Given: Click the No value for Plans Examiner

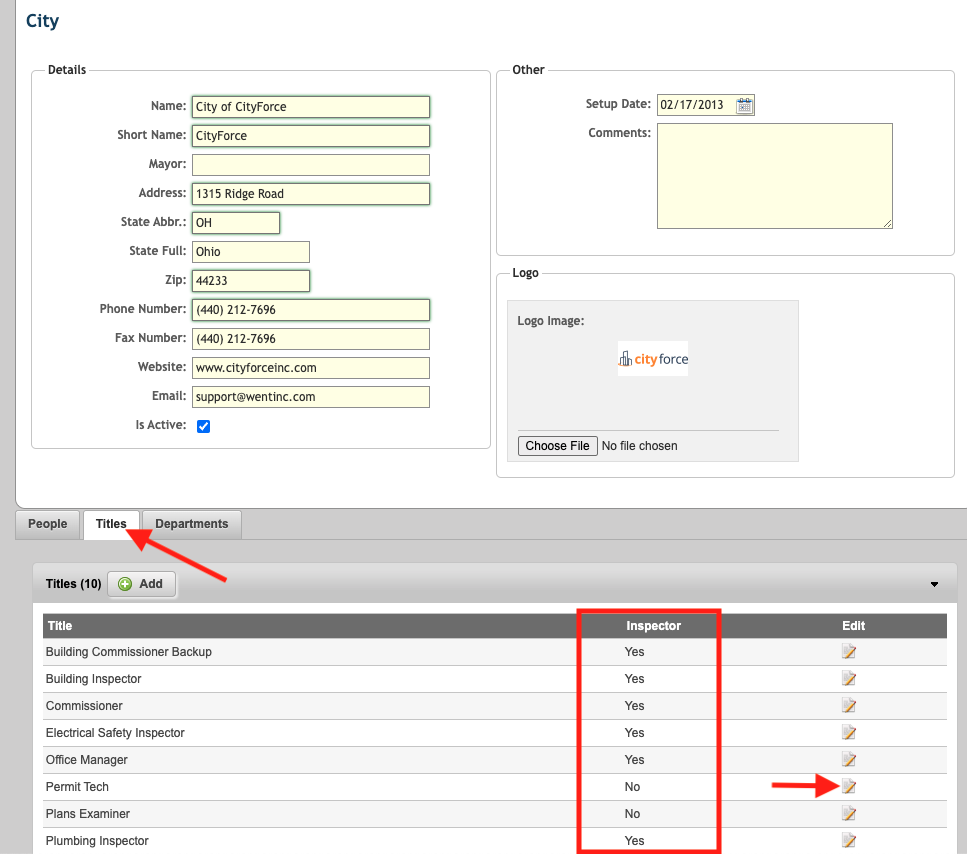Looking at the screenshot, I should tap(632, 814).
